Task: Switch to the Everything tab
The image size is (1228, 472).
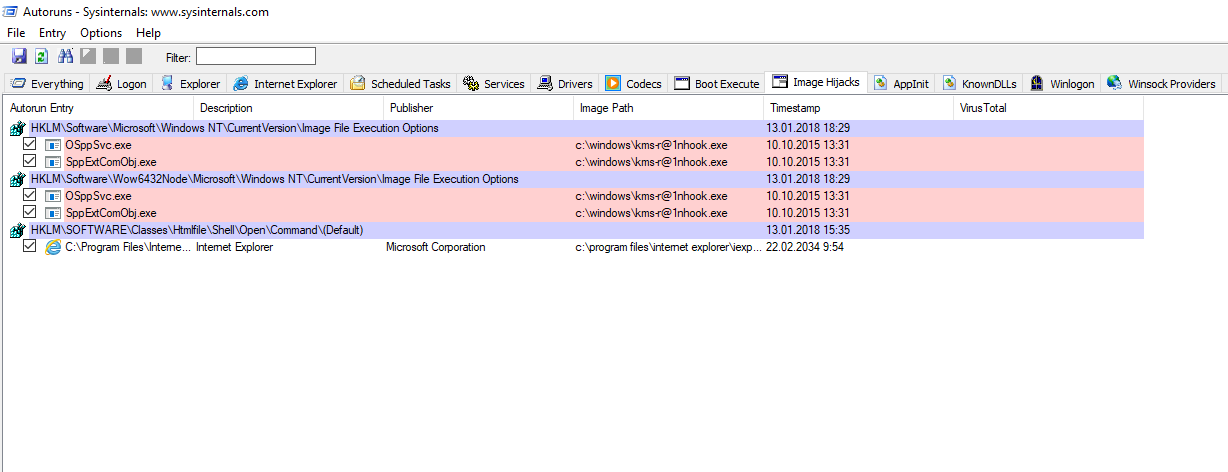Action: (47, 84)
